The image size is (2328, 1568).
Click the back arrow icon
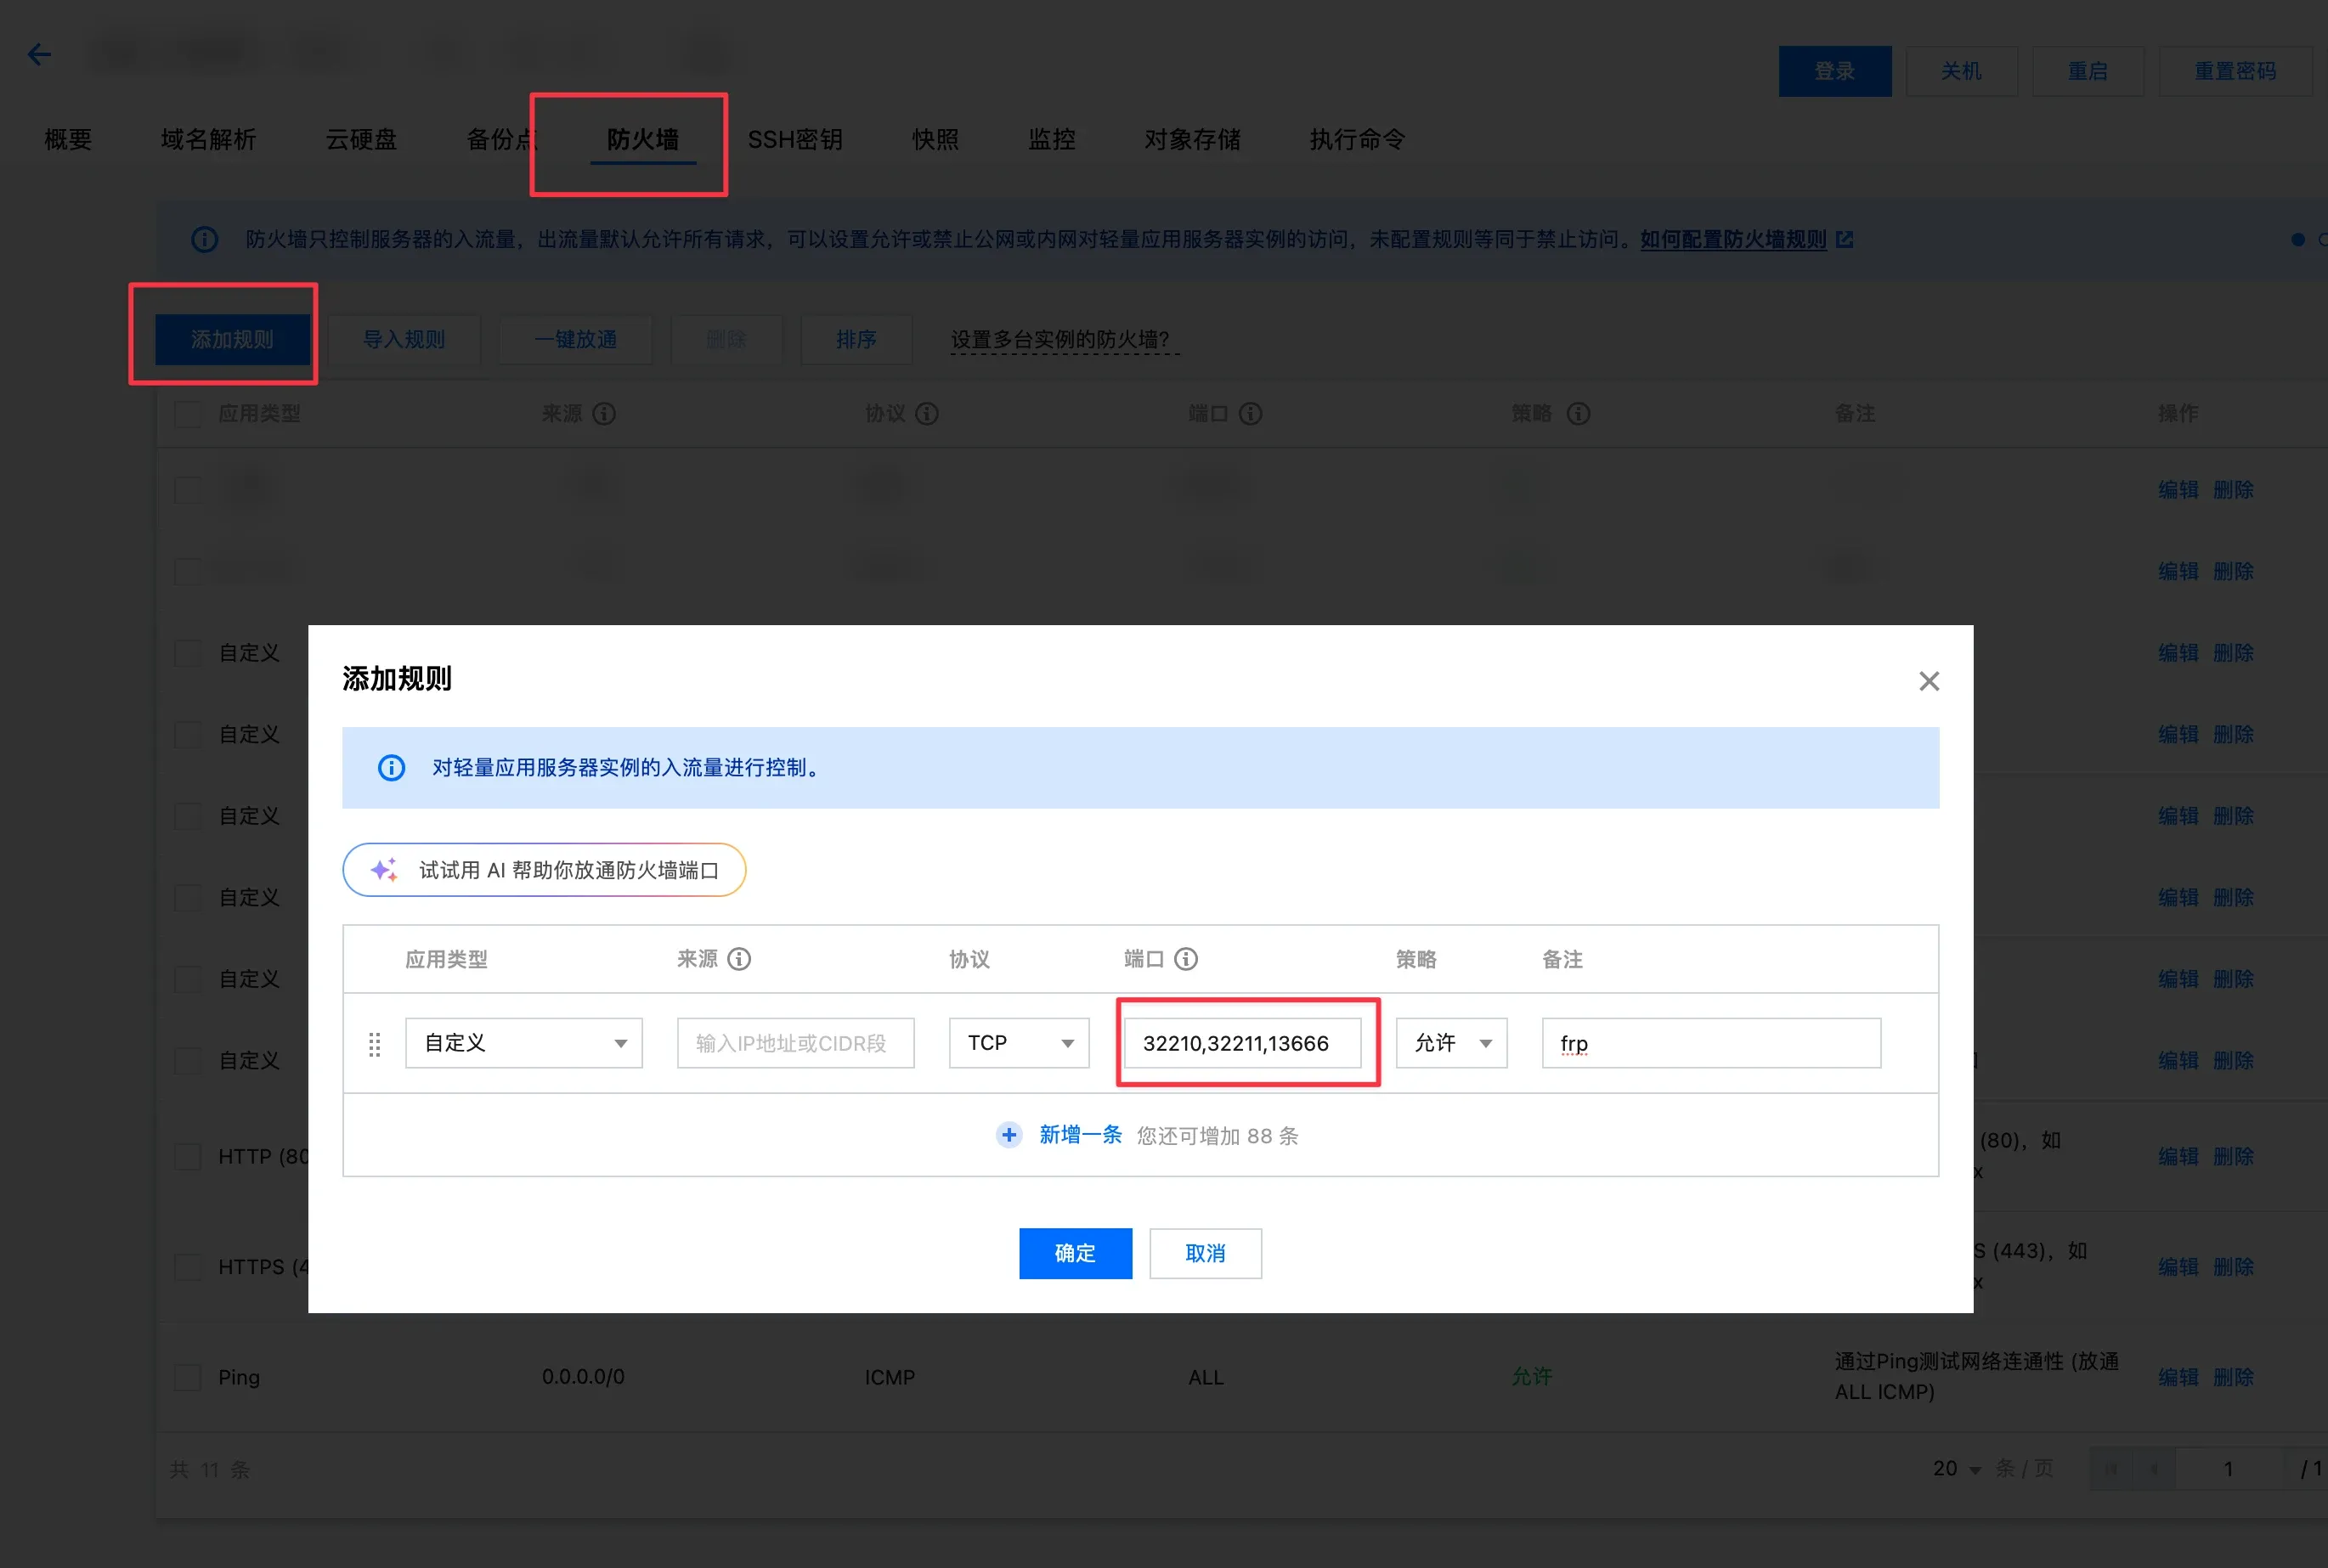(x=39, y=54)
